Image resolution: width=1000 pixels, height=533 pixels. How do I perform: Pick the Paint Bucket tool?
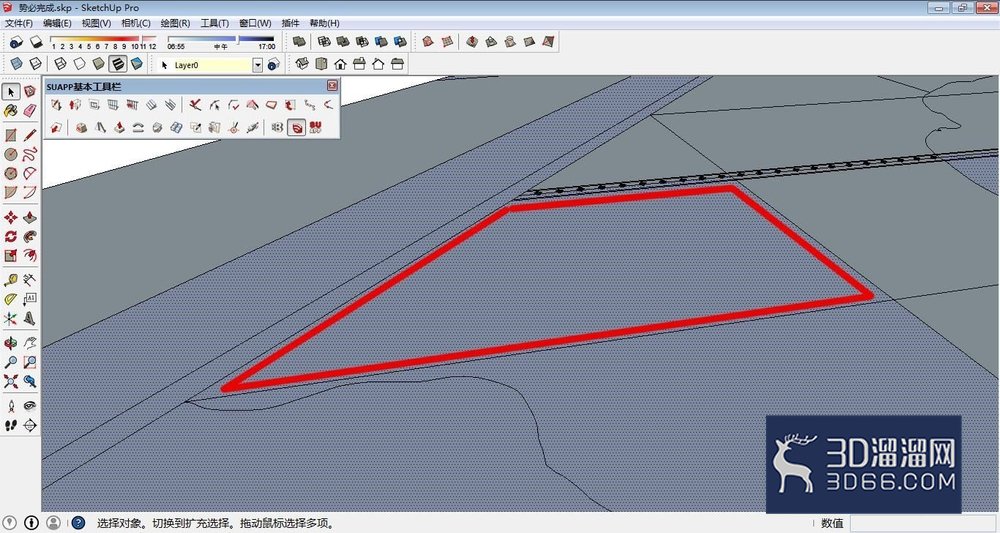(11, 111)
